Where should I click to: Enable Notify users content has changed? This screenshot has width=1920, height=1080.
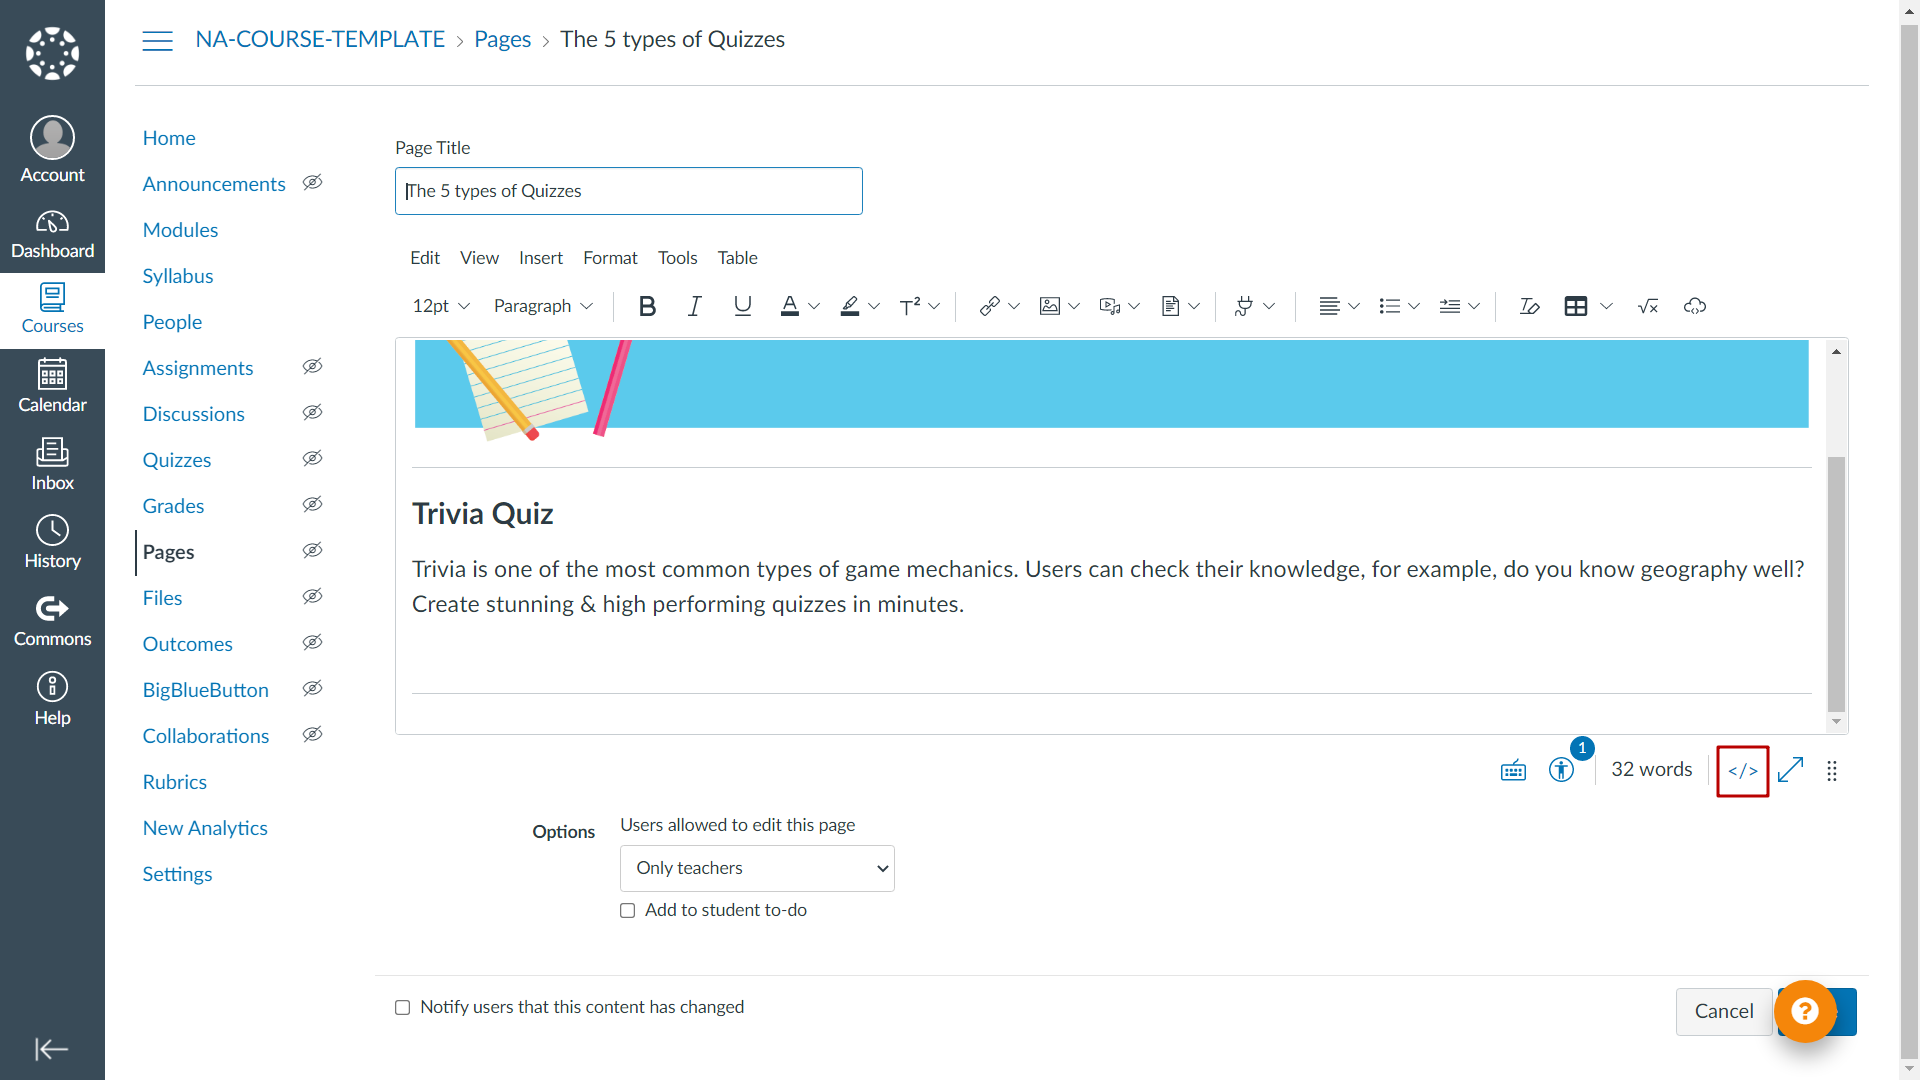[404, 1007]
